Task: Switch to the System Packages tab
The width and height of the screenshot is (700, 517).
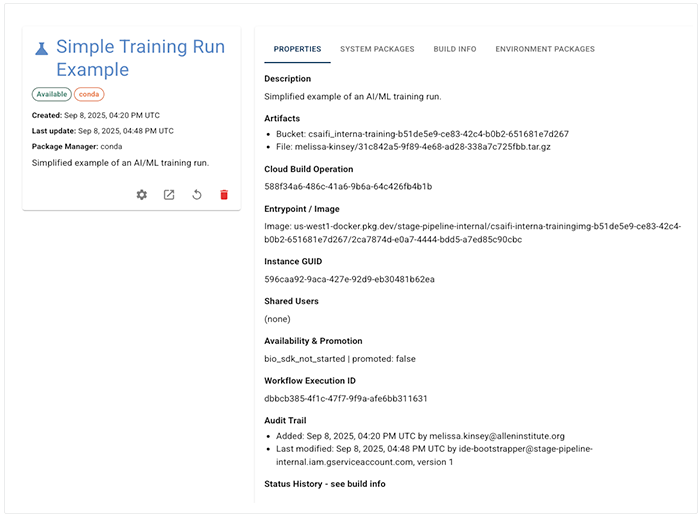Action: pyautogui.click(x=376, y=49)
